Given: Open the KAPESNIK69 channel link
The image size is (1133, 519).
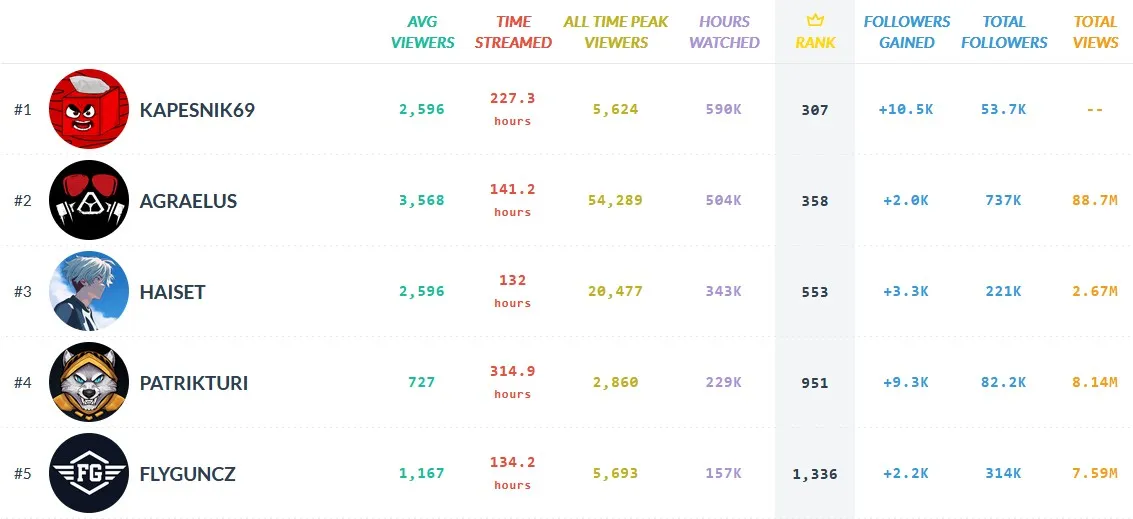Looking at the screenshot, I should pyautogui.click(x=197, y=110).
